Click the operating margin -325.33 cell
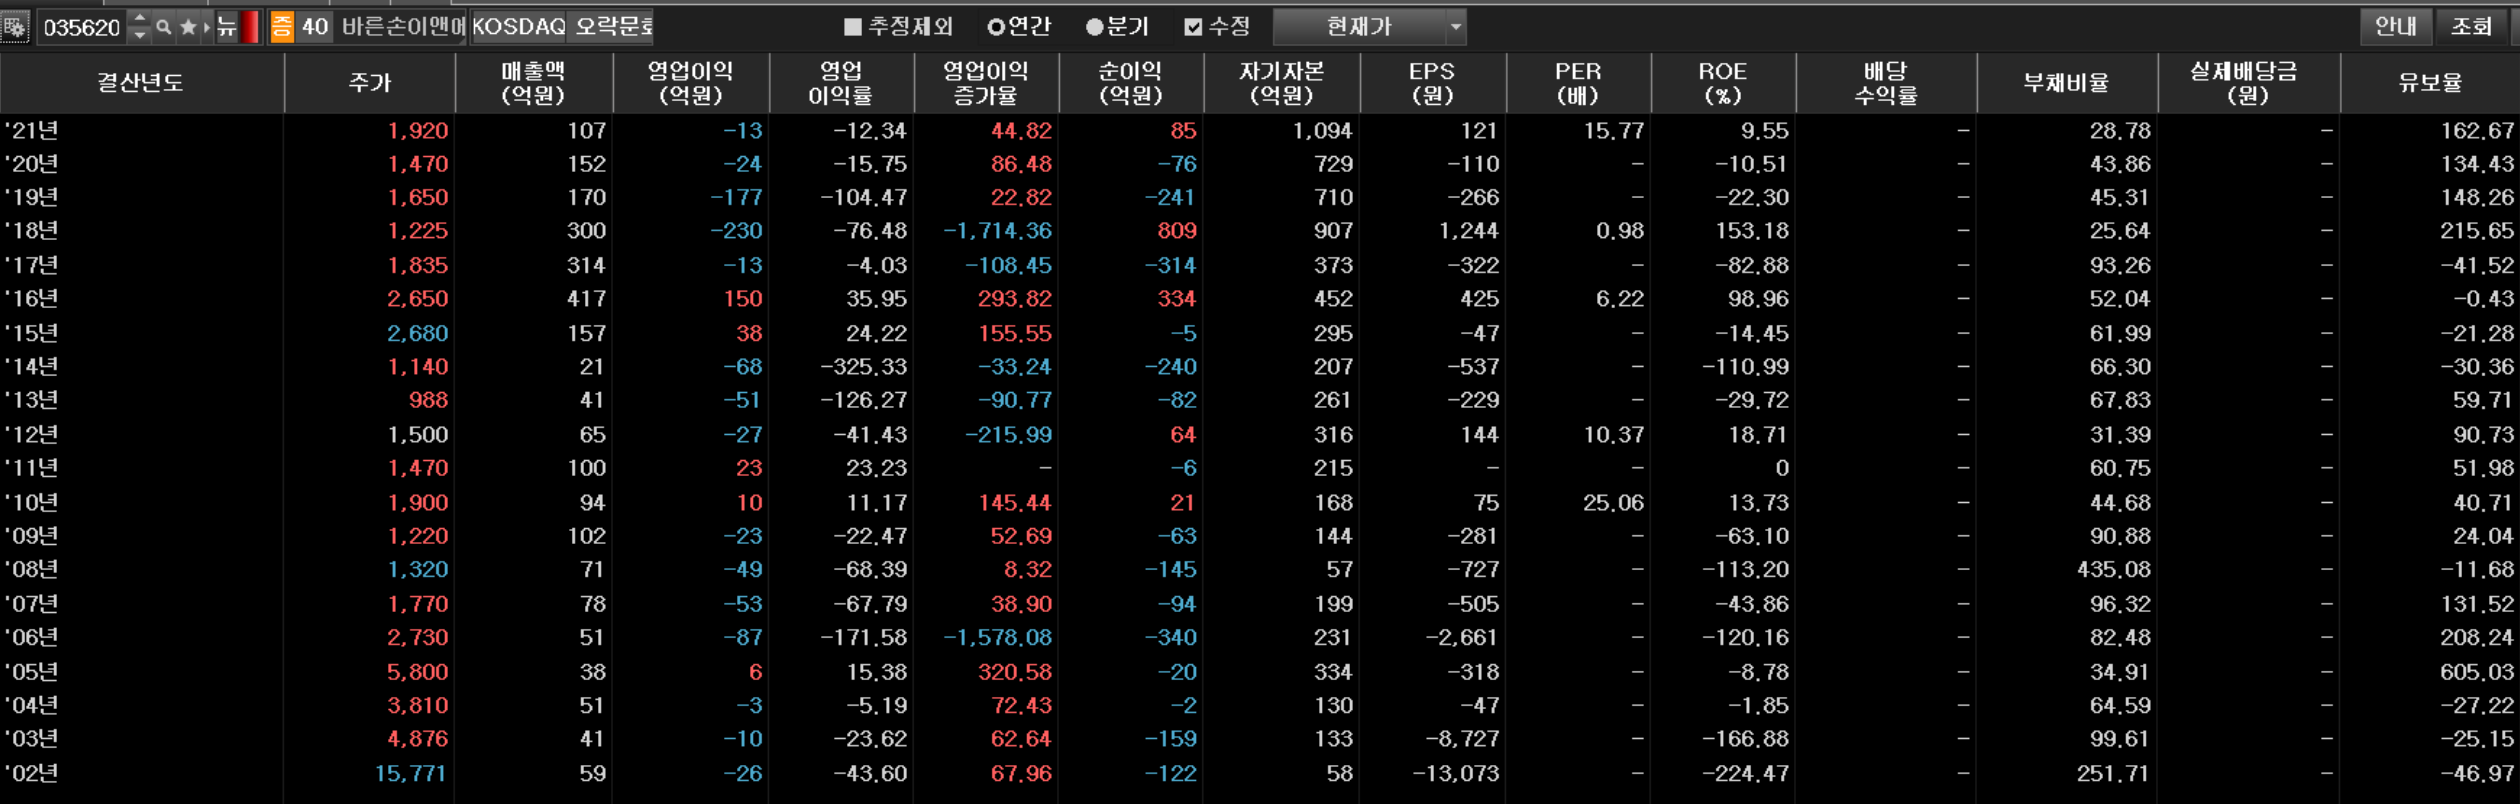 pyautogui.click(x=863, y=367)
